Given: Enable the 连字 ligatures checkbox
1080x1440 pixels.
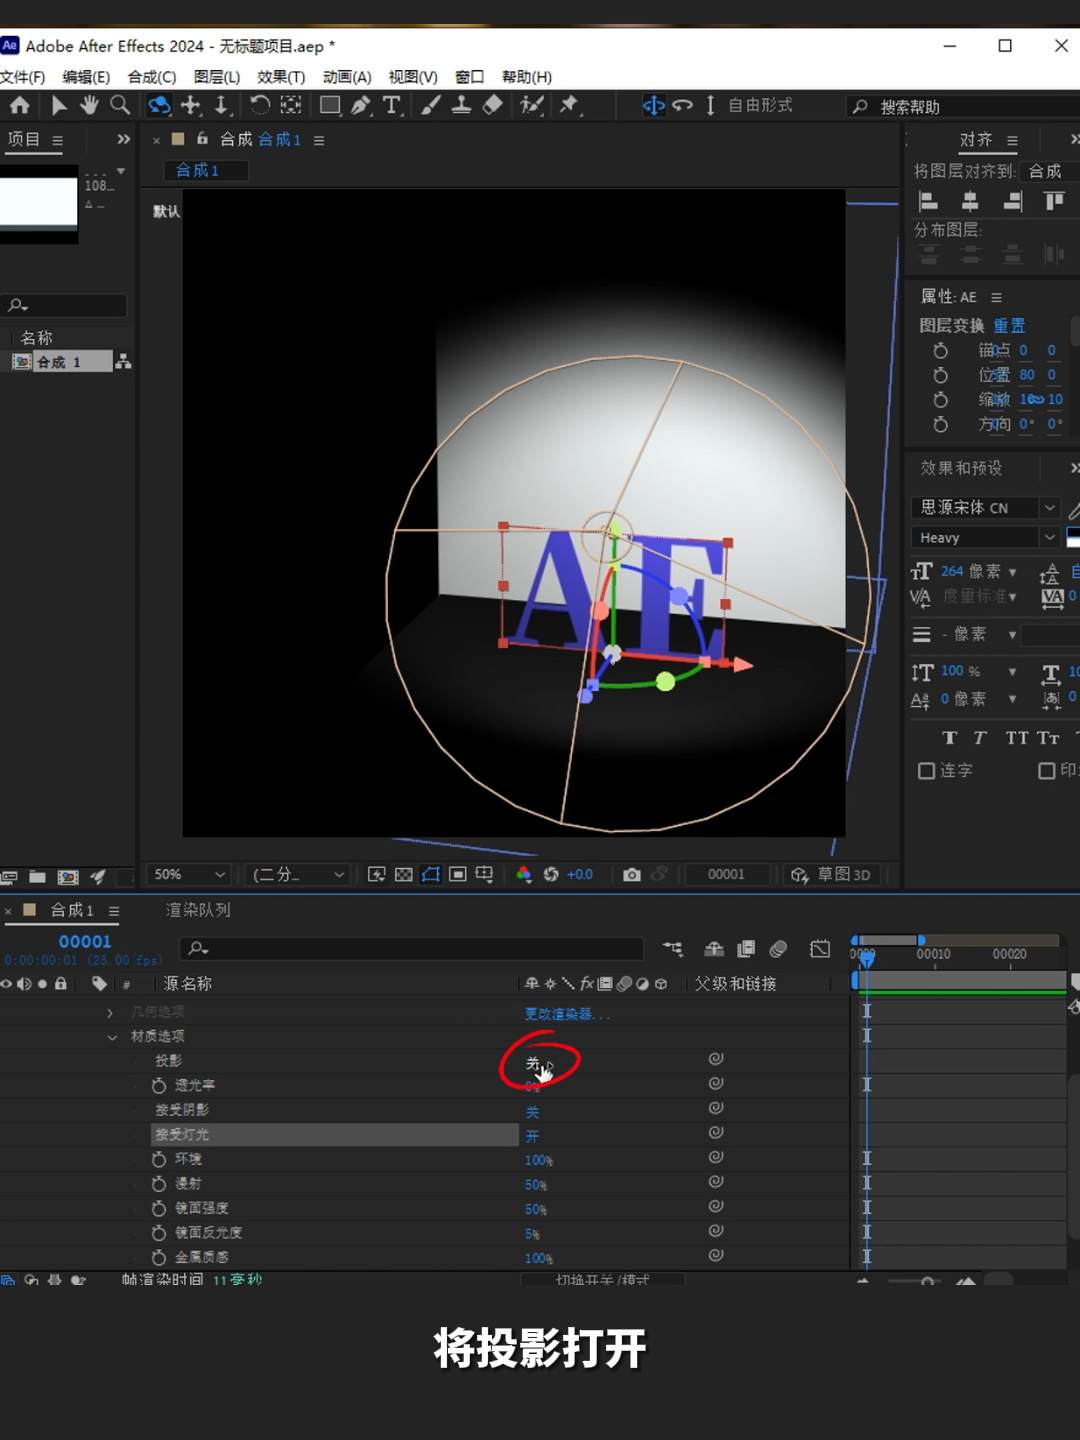Looking at the screenshot, I should 927,771.
